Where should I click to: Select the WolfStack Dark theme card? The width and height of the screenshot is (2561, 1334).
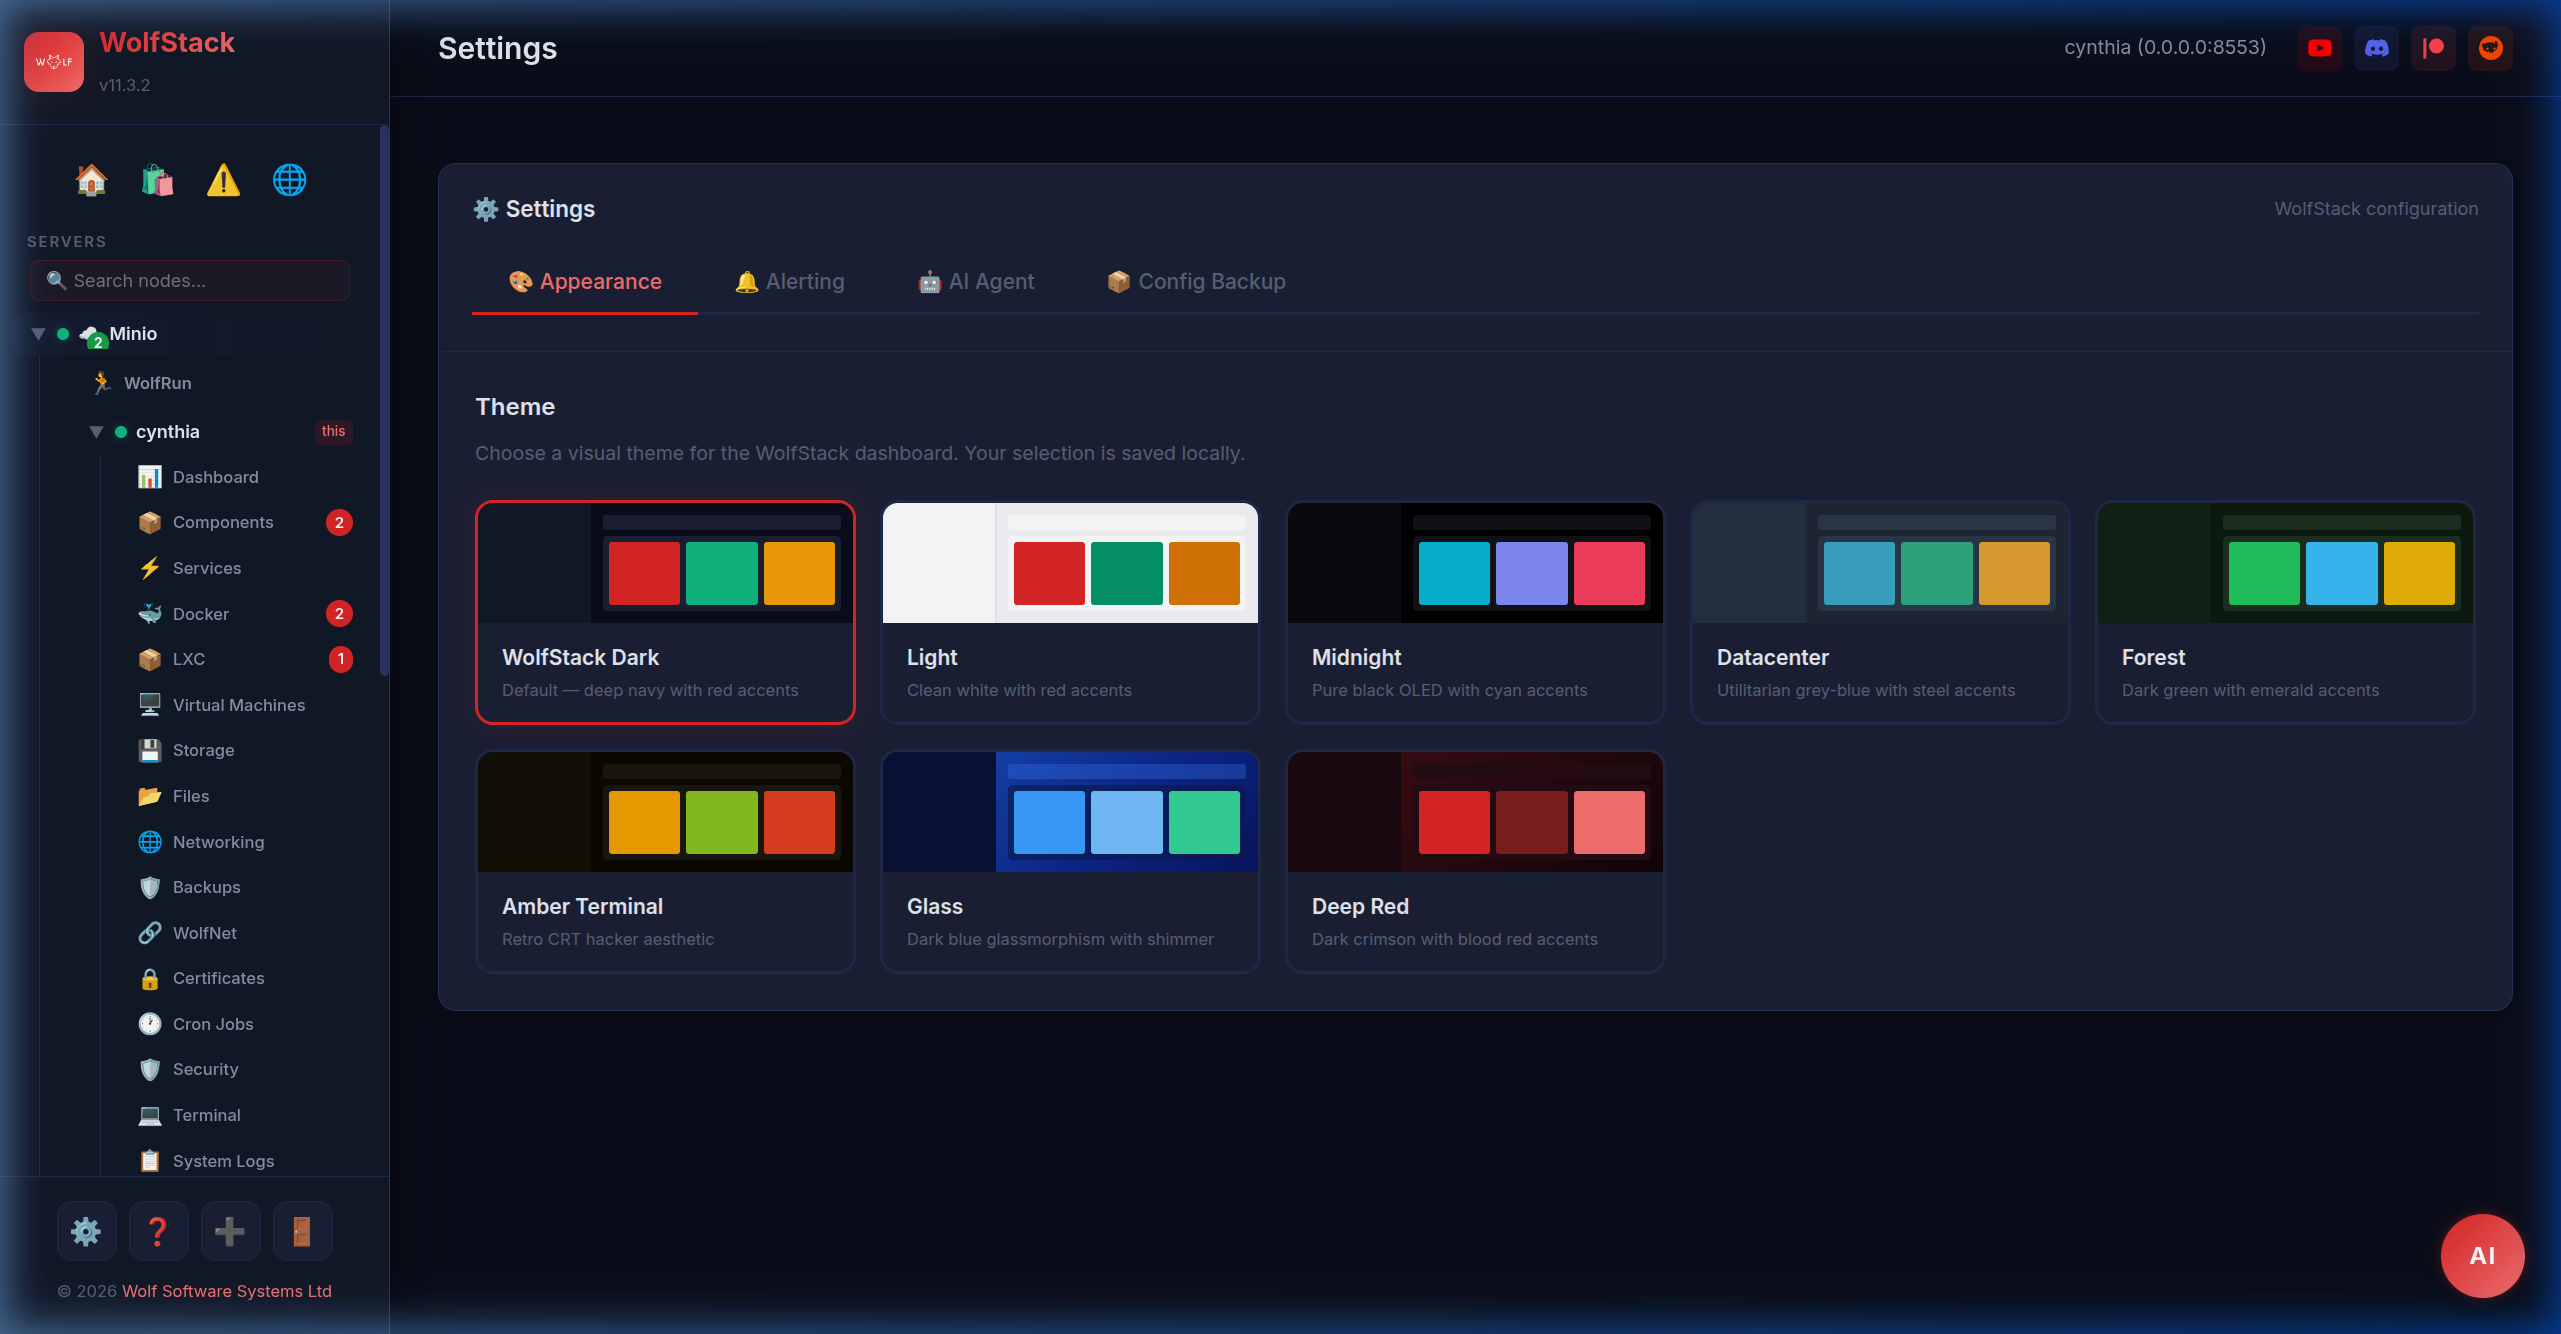[665, 612]
